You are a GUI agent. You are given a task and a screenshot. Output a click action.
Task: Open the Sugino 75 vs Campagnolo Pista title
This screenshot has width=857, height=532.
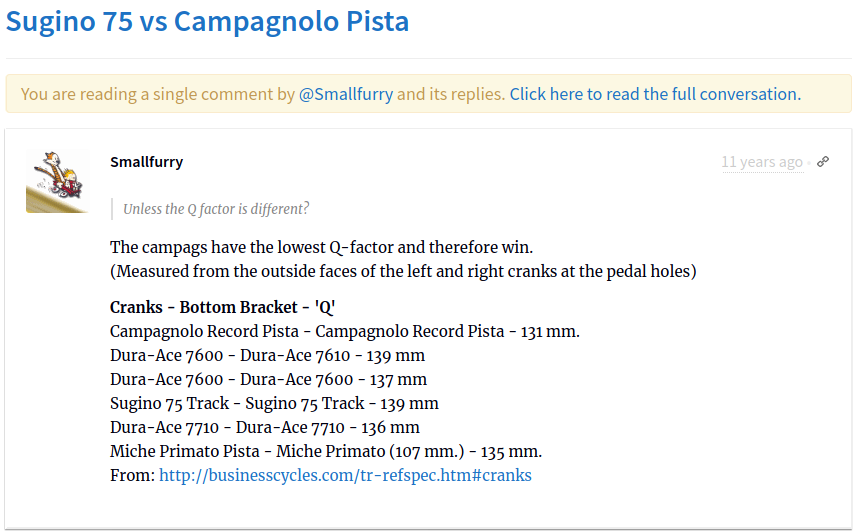click(207, 22)
